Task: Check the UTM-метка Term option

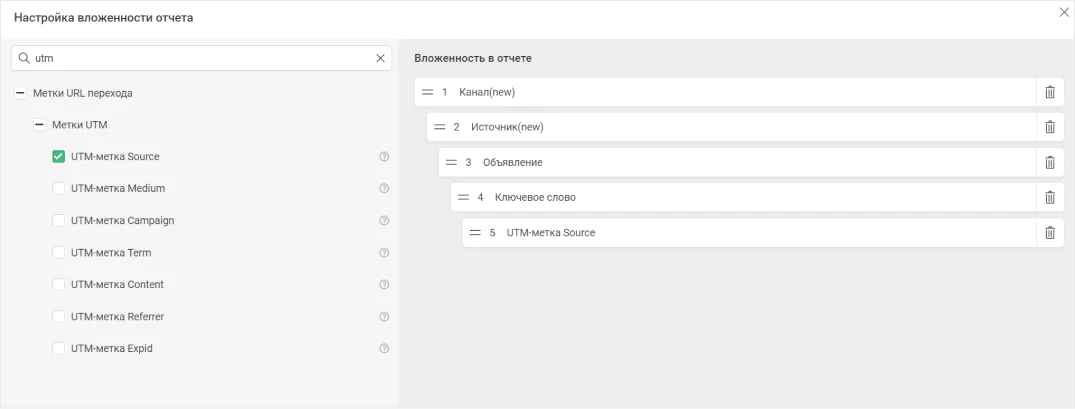Action: coord(58,253)
